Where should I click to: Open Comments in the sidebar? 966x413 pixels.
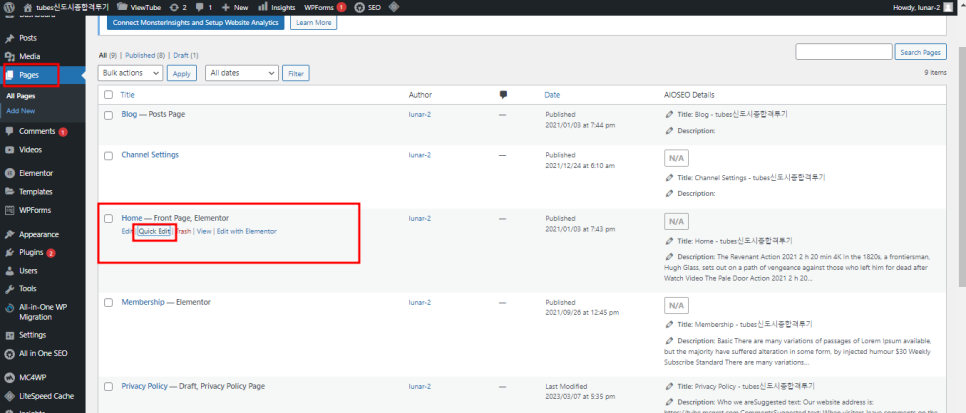pos(37,131)
